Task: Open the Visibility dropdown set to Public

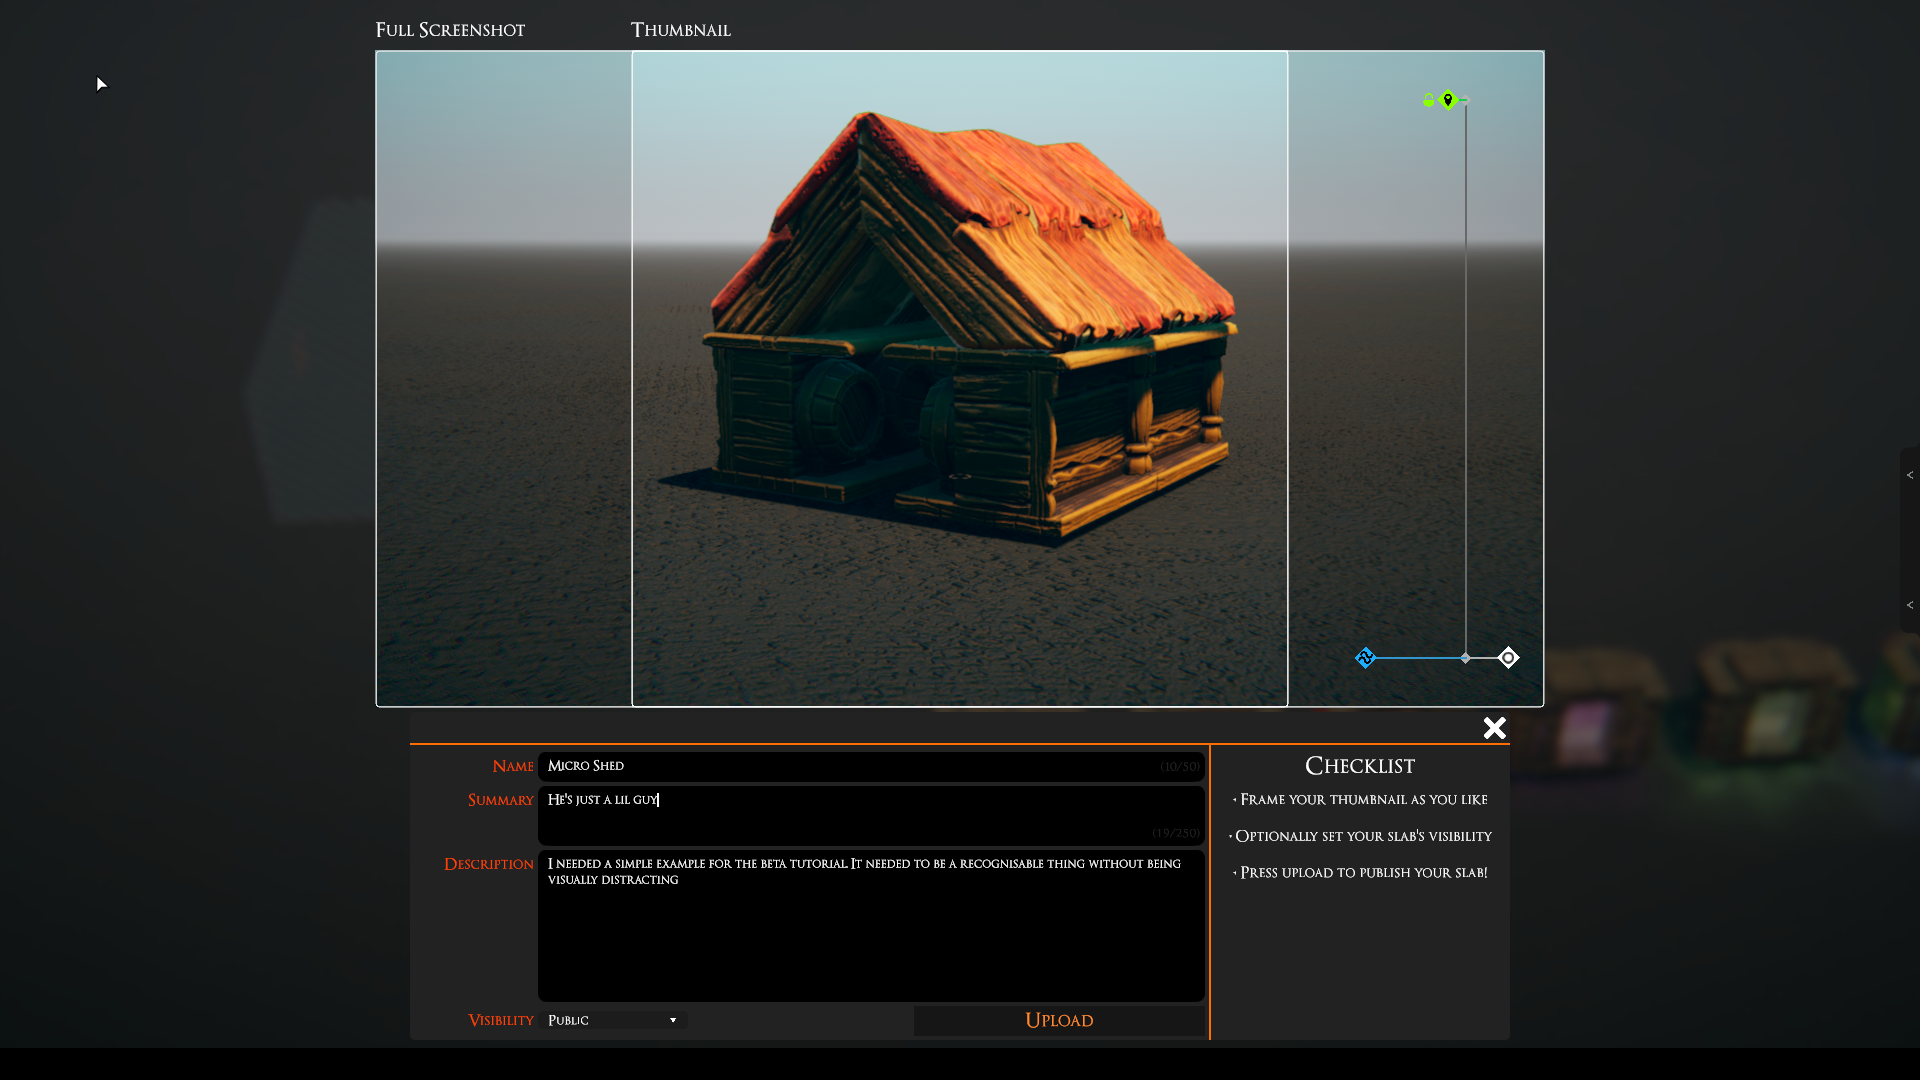Action: (611, 1020)
